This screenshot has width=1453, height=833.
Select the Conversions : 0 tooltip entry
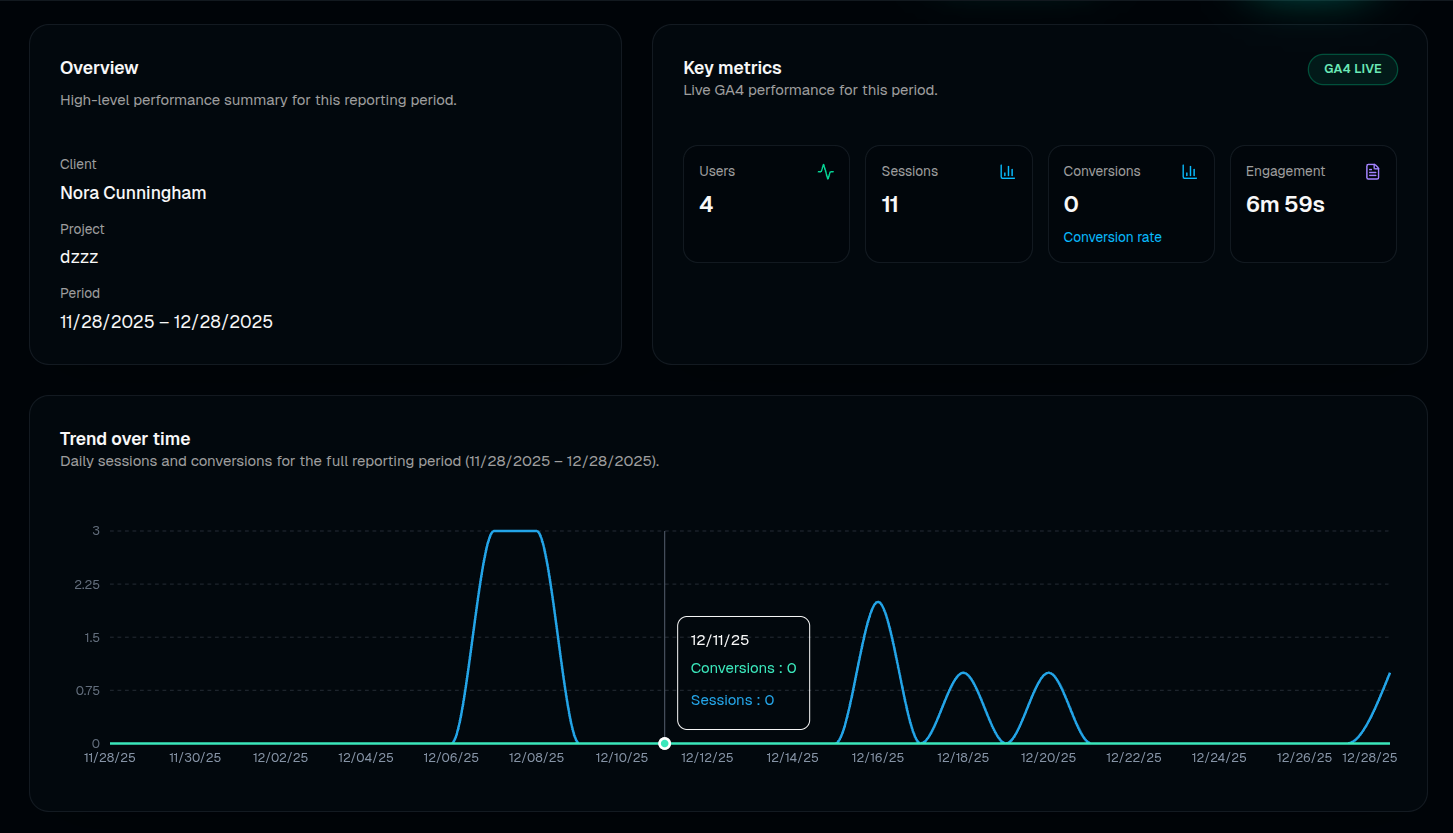(x=743, y=668)
